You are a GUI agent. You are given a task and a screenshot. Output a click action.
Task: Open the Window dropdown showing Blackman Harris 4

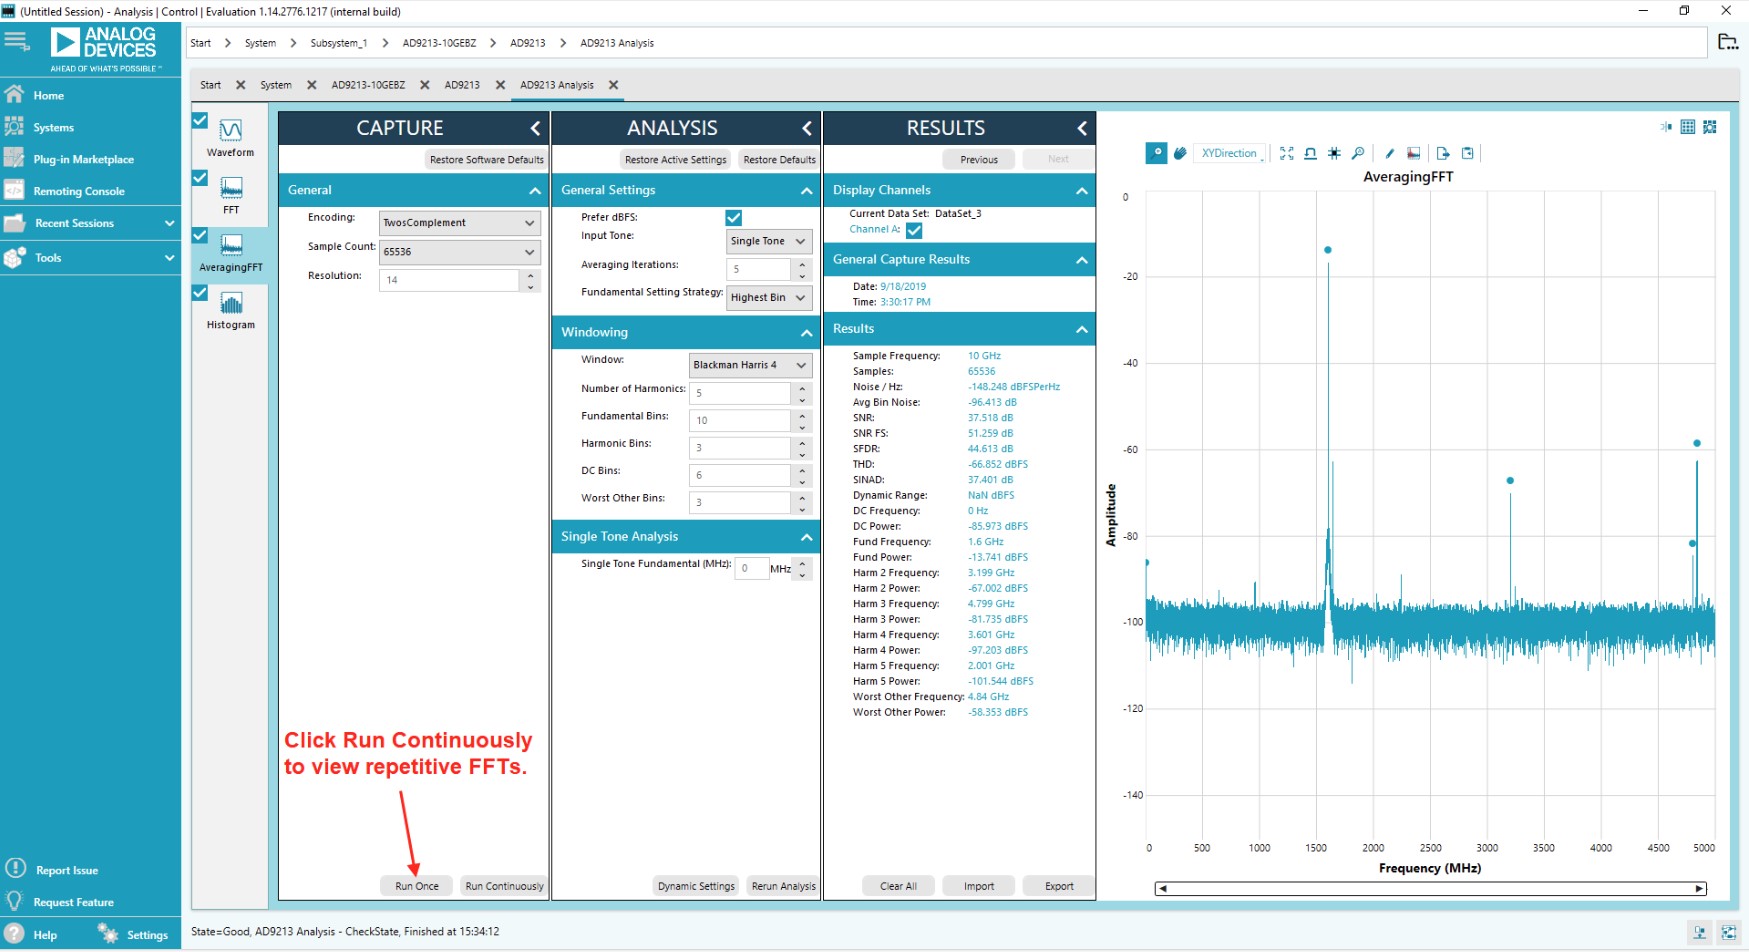point(749,364)
